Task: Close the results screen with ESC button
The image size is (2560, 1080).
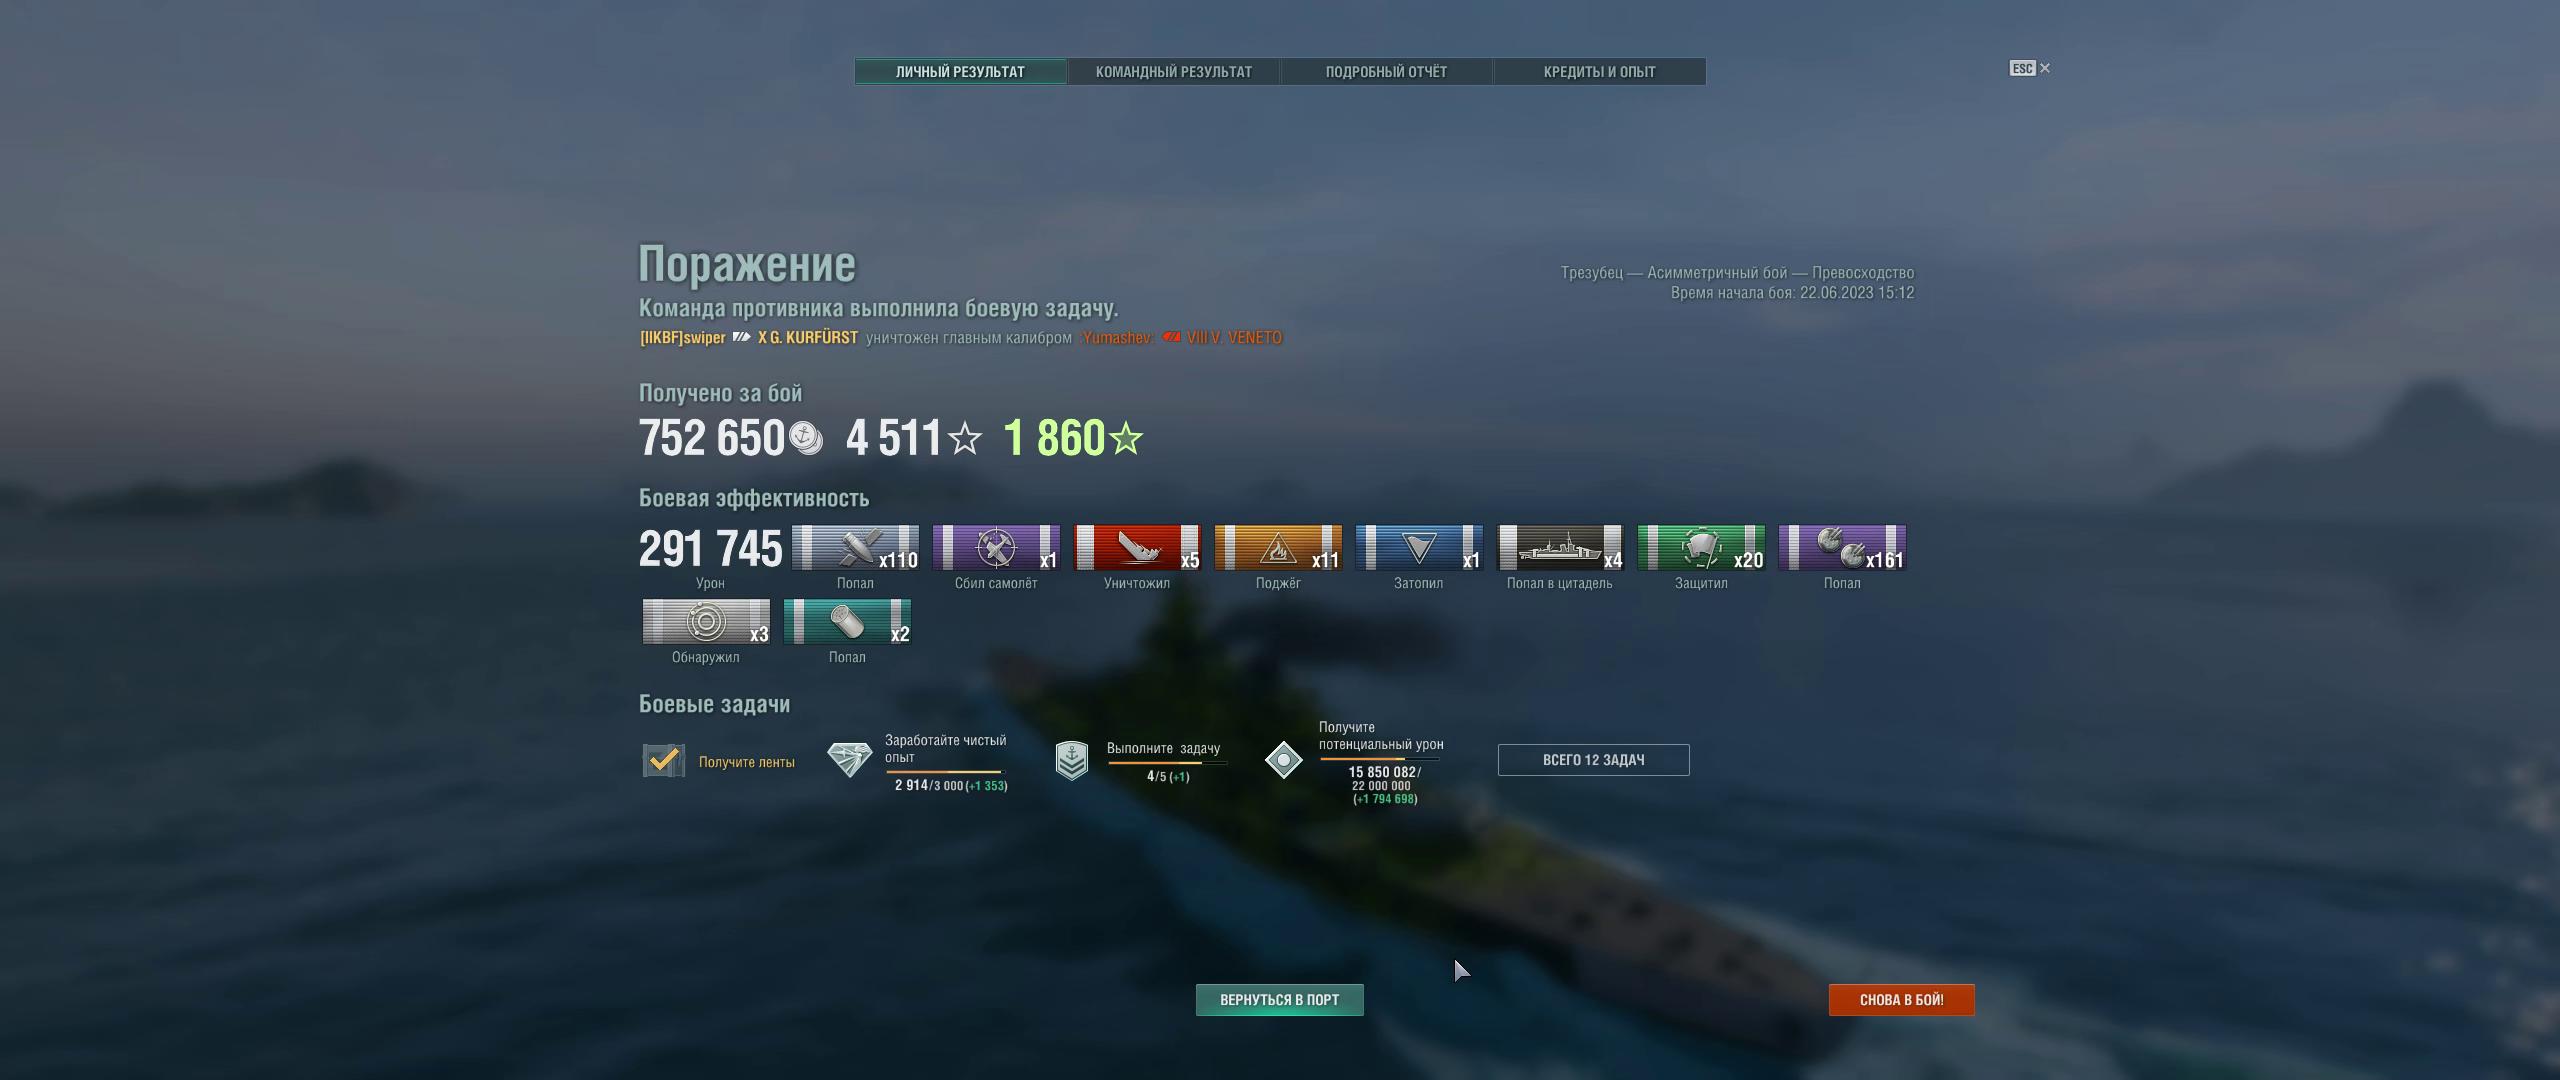Action: coord(2030,68)
